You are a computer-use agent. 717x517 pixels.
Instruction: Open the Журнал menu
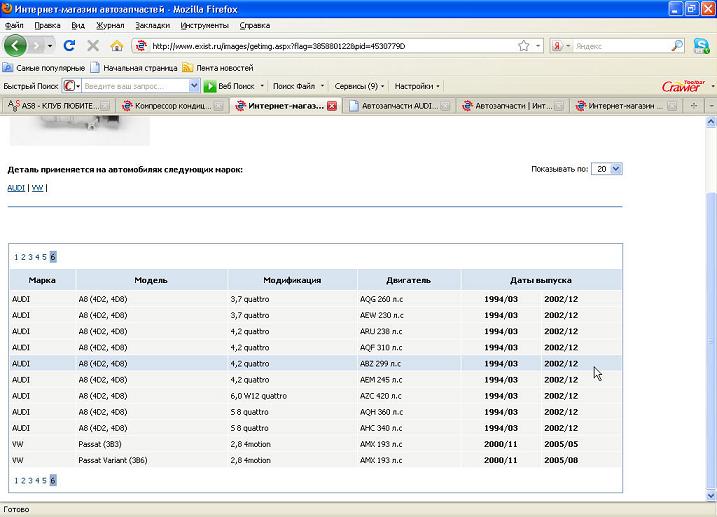pyautogui.click(x=110, y=25)
